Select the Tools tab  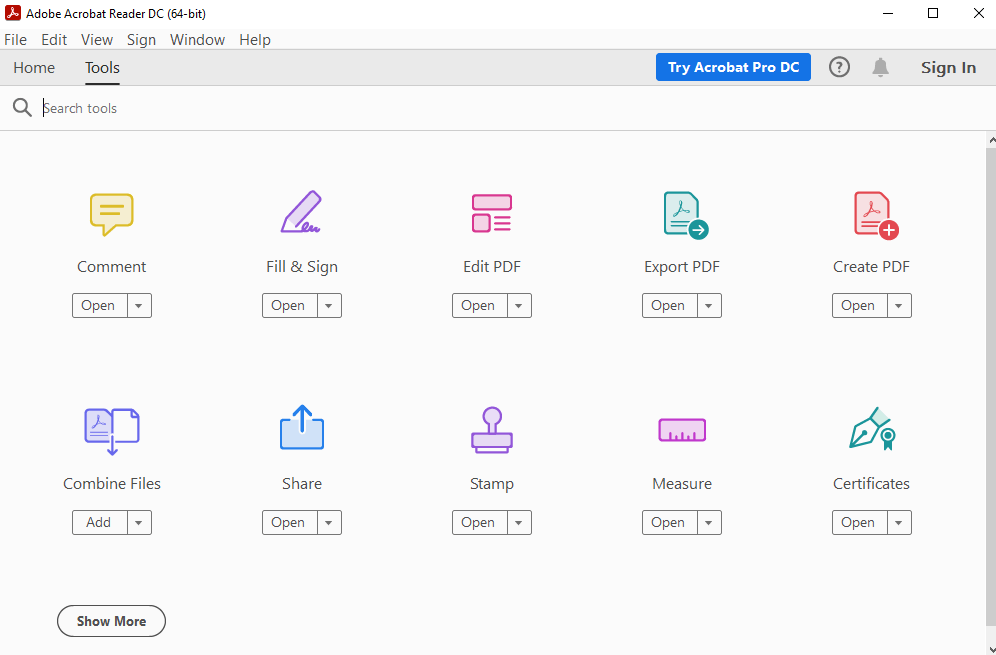click(x=102, y=67)
